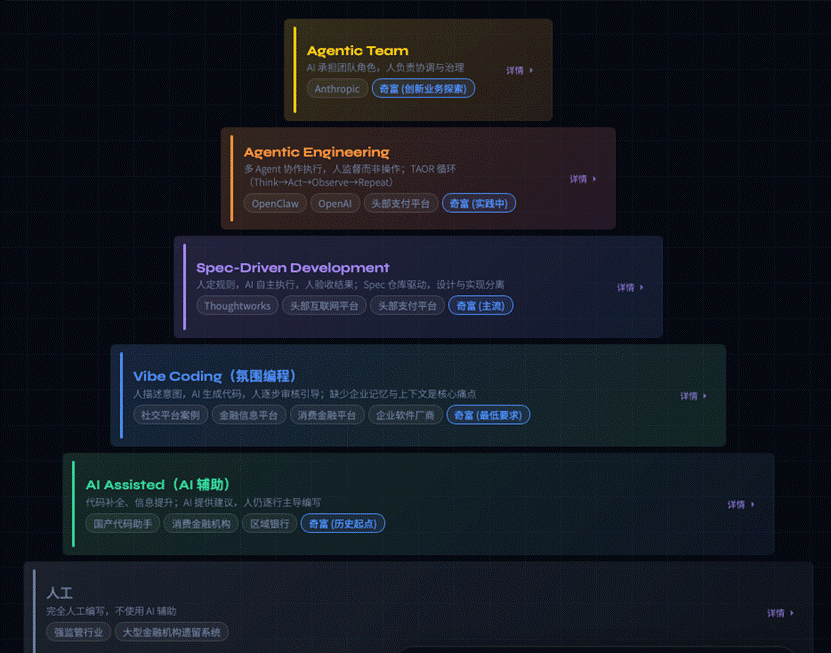Click the Agentic Engineering heading
The height and width of the screenshot is (653, 831).
pos(316,152)
